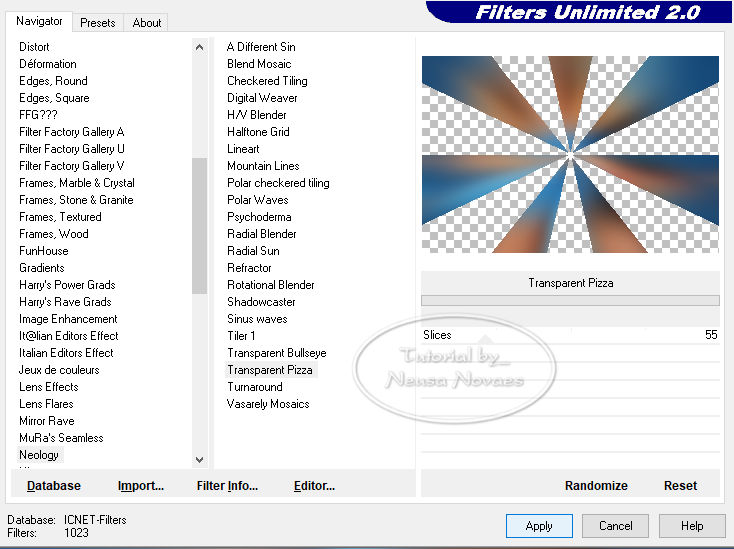Choose the Transparent Bullseye filter

click(x=277, y=353)
